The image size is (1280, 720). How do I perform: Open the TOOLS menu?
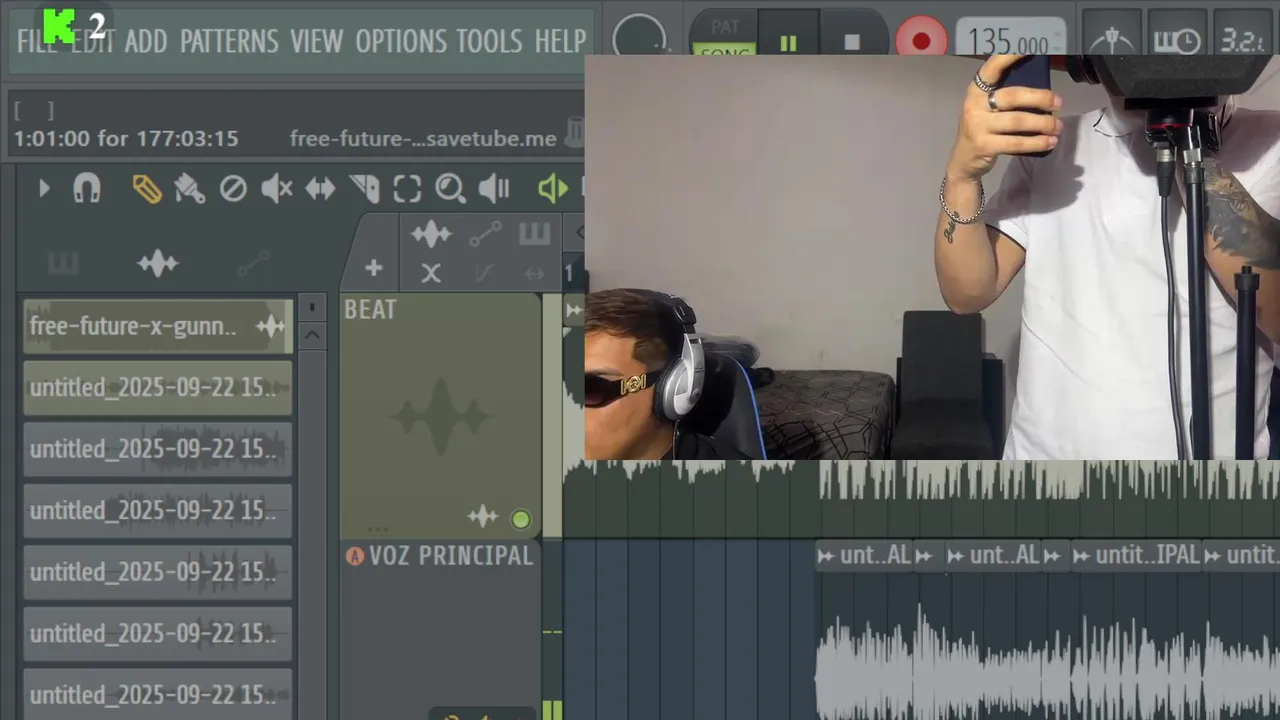point(489,41)
